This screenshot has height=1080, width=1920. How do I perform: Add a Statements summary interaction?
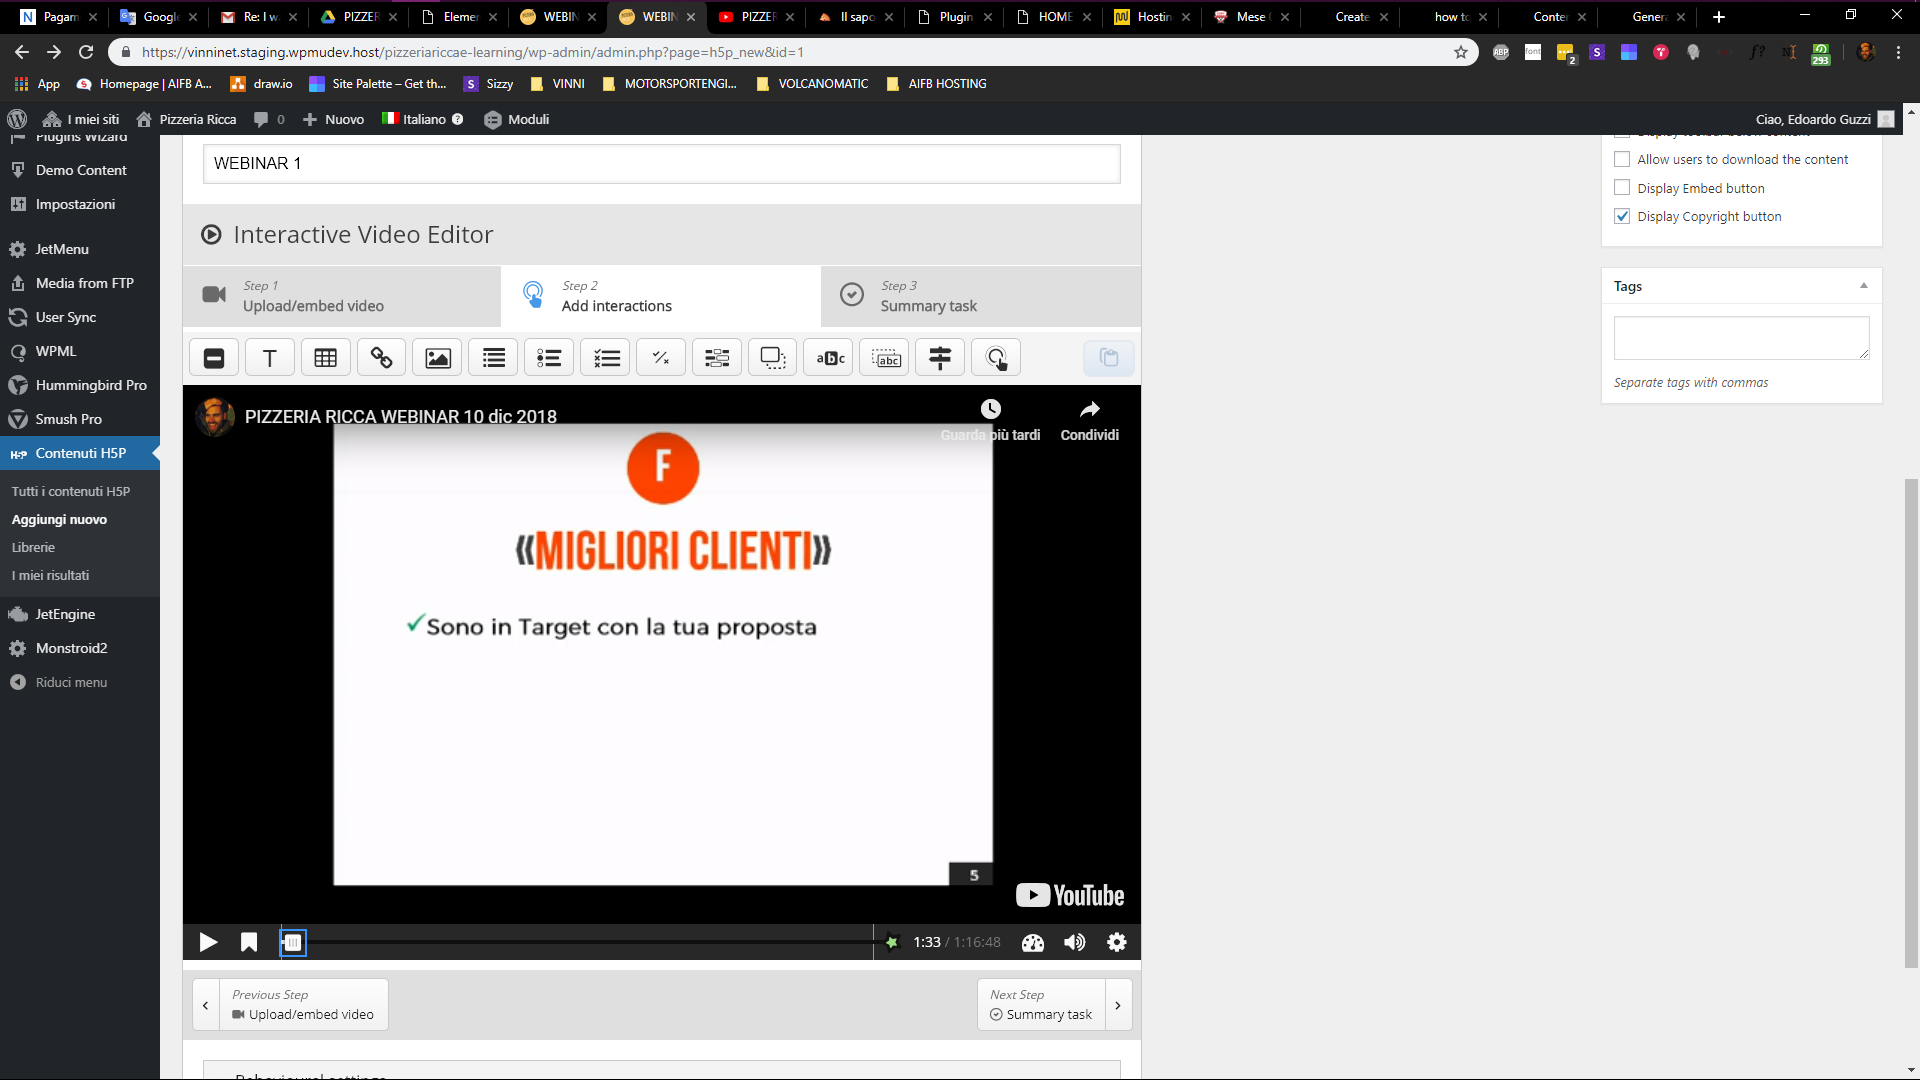[494, 358]
